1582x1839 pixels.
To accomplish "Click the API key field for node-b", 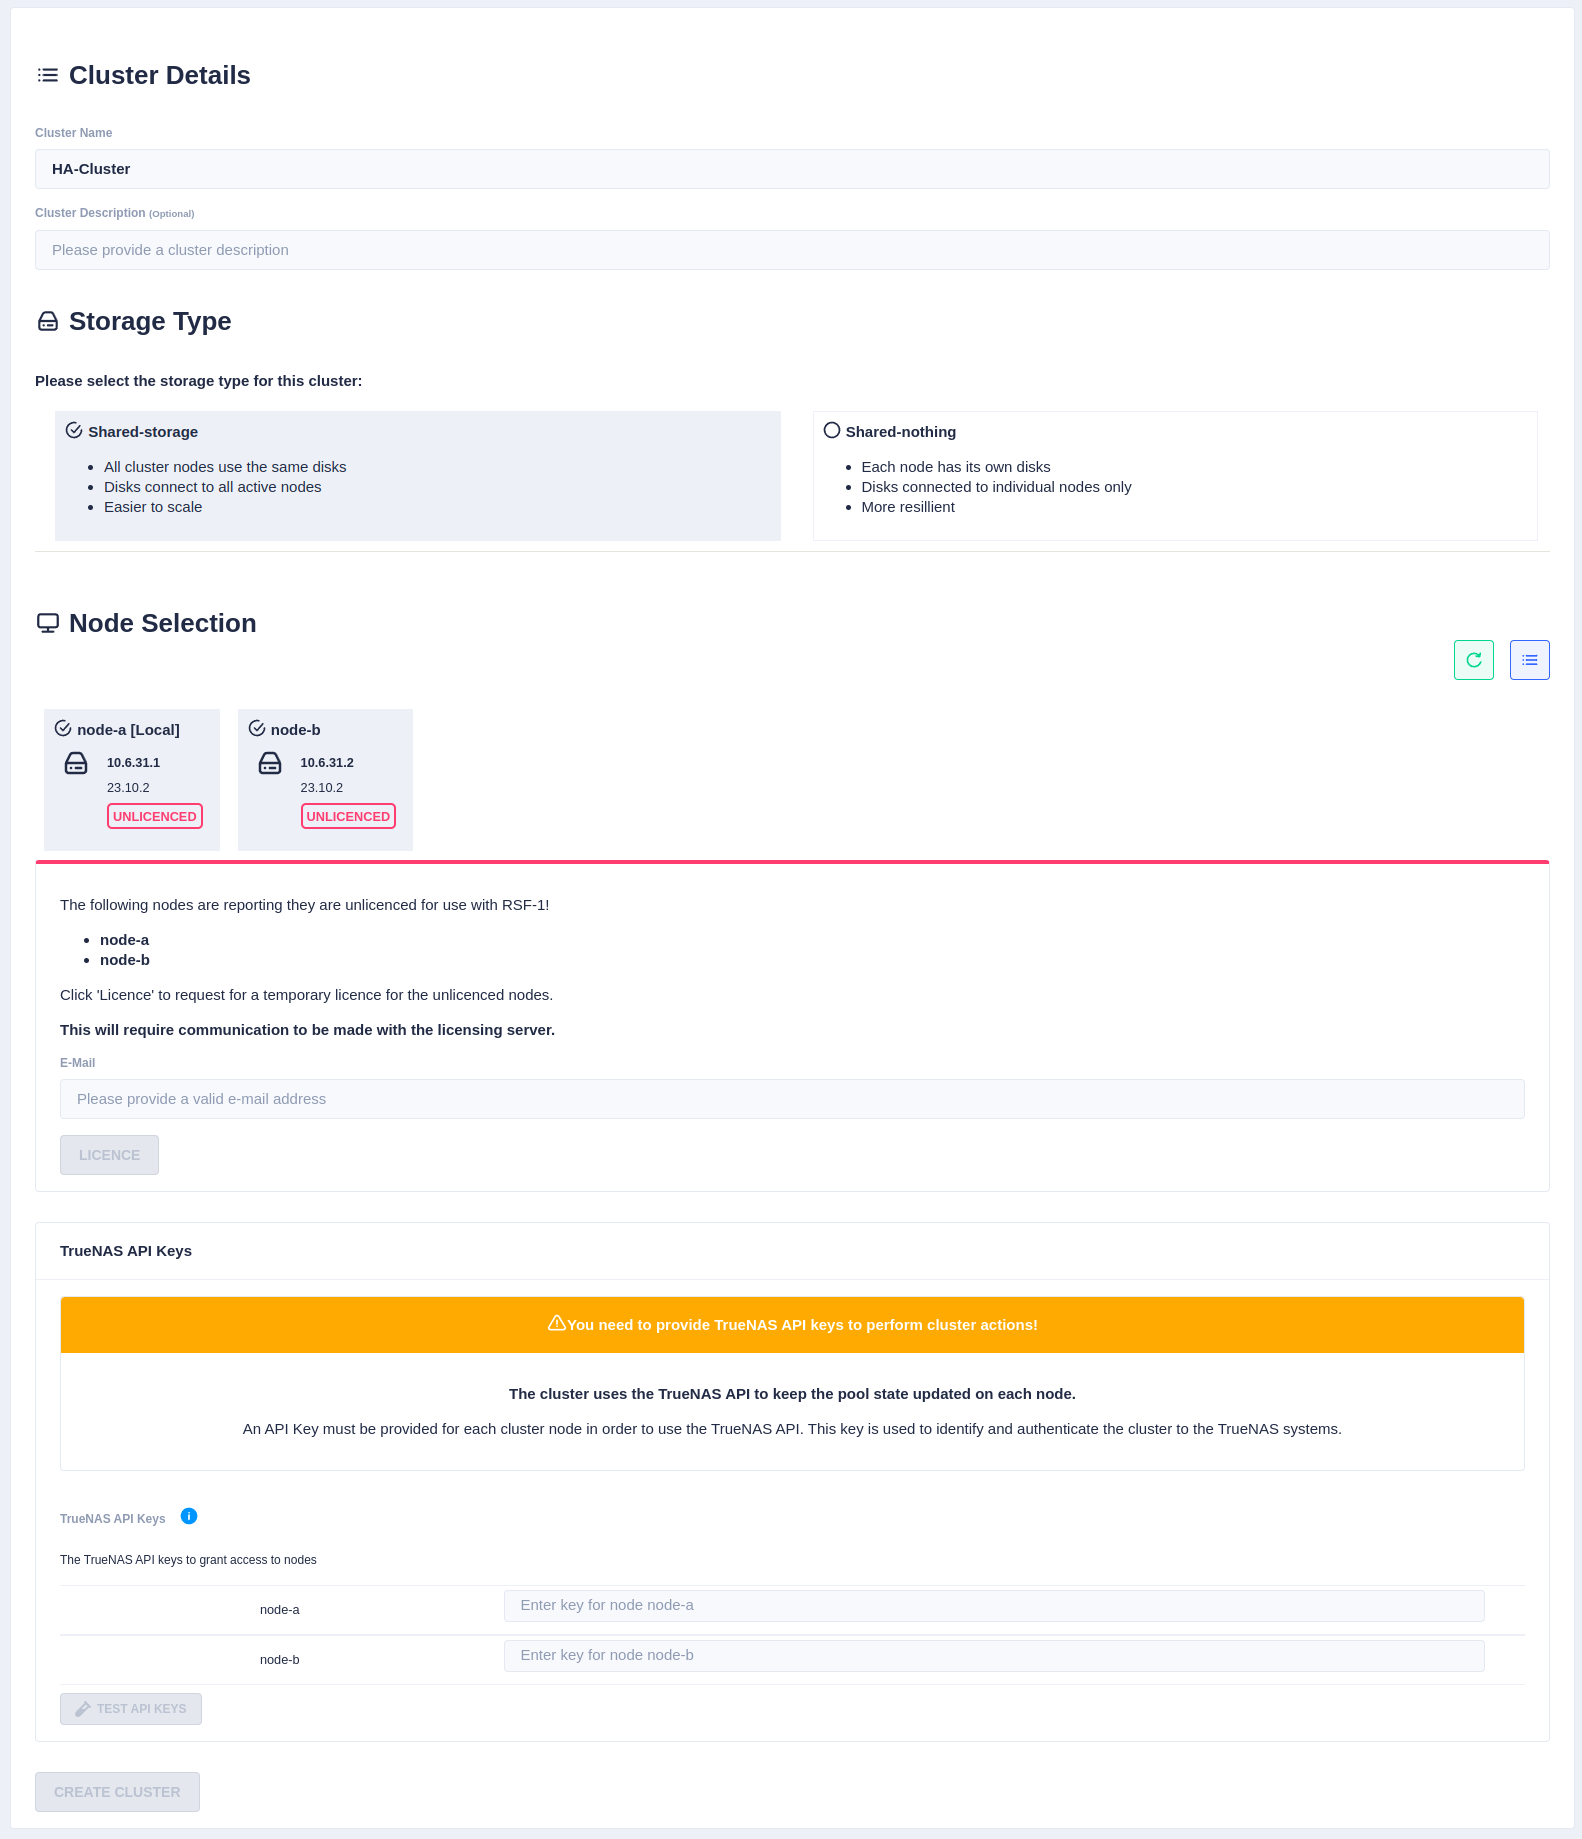I will click(x=993, y=1655).
